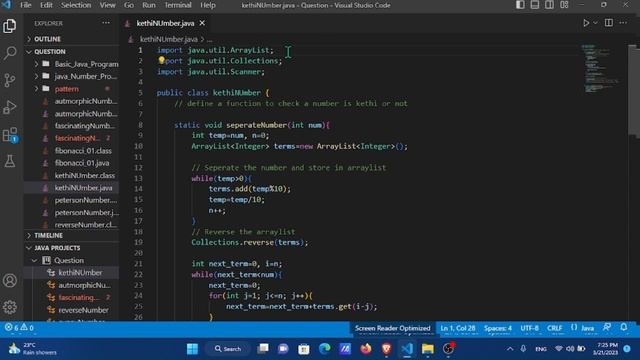Change end of line sequence CRLF
Image resolution: width=640 pixels, height=360 pixels.
tap(554, 328)
